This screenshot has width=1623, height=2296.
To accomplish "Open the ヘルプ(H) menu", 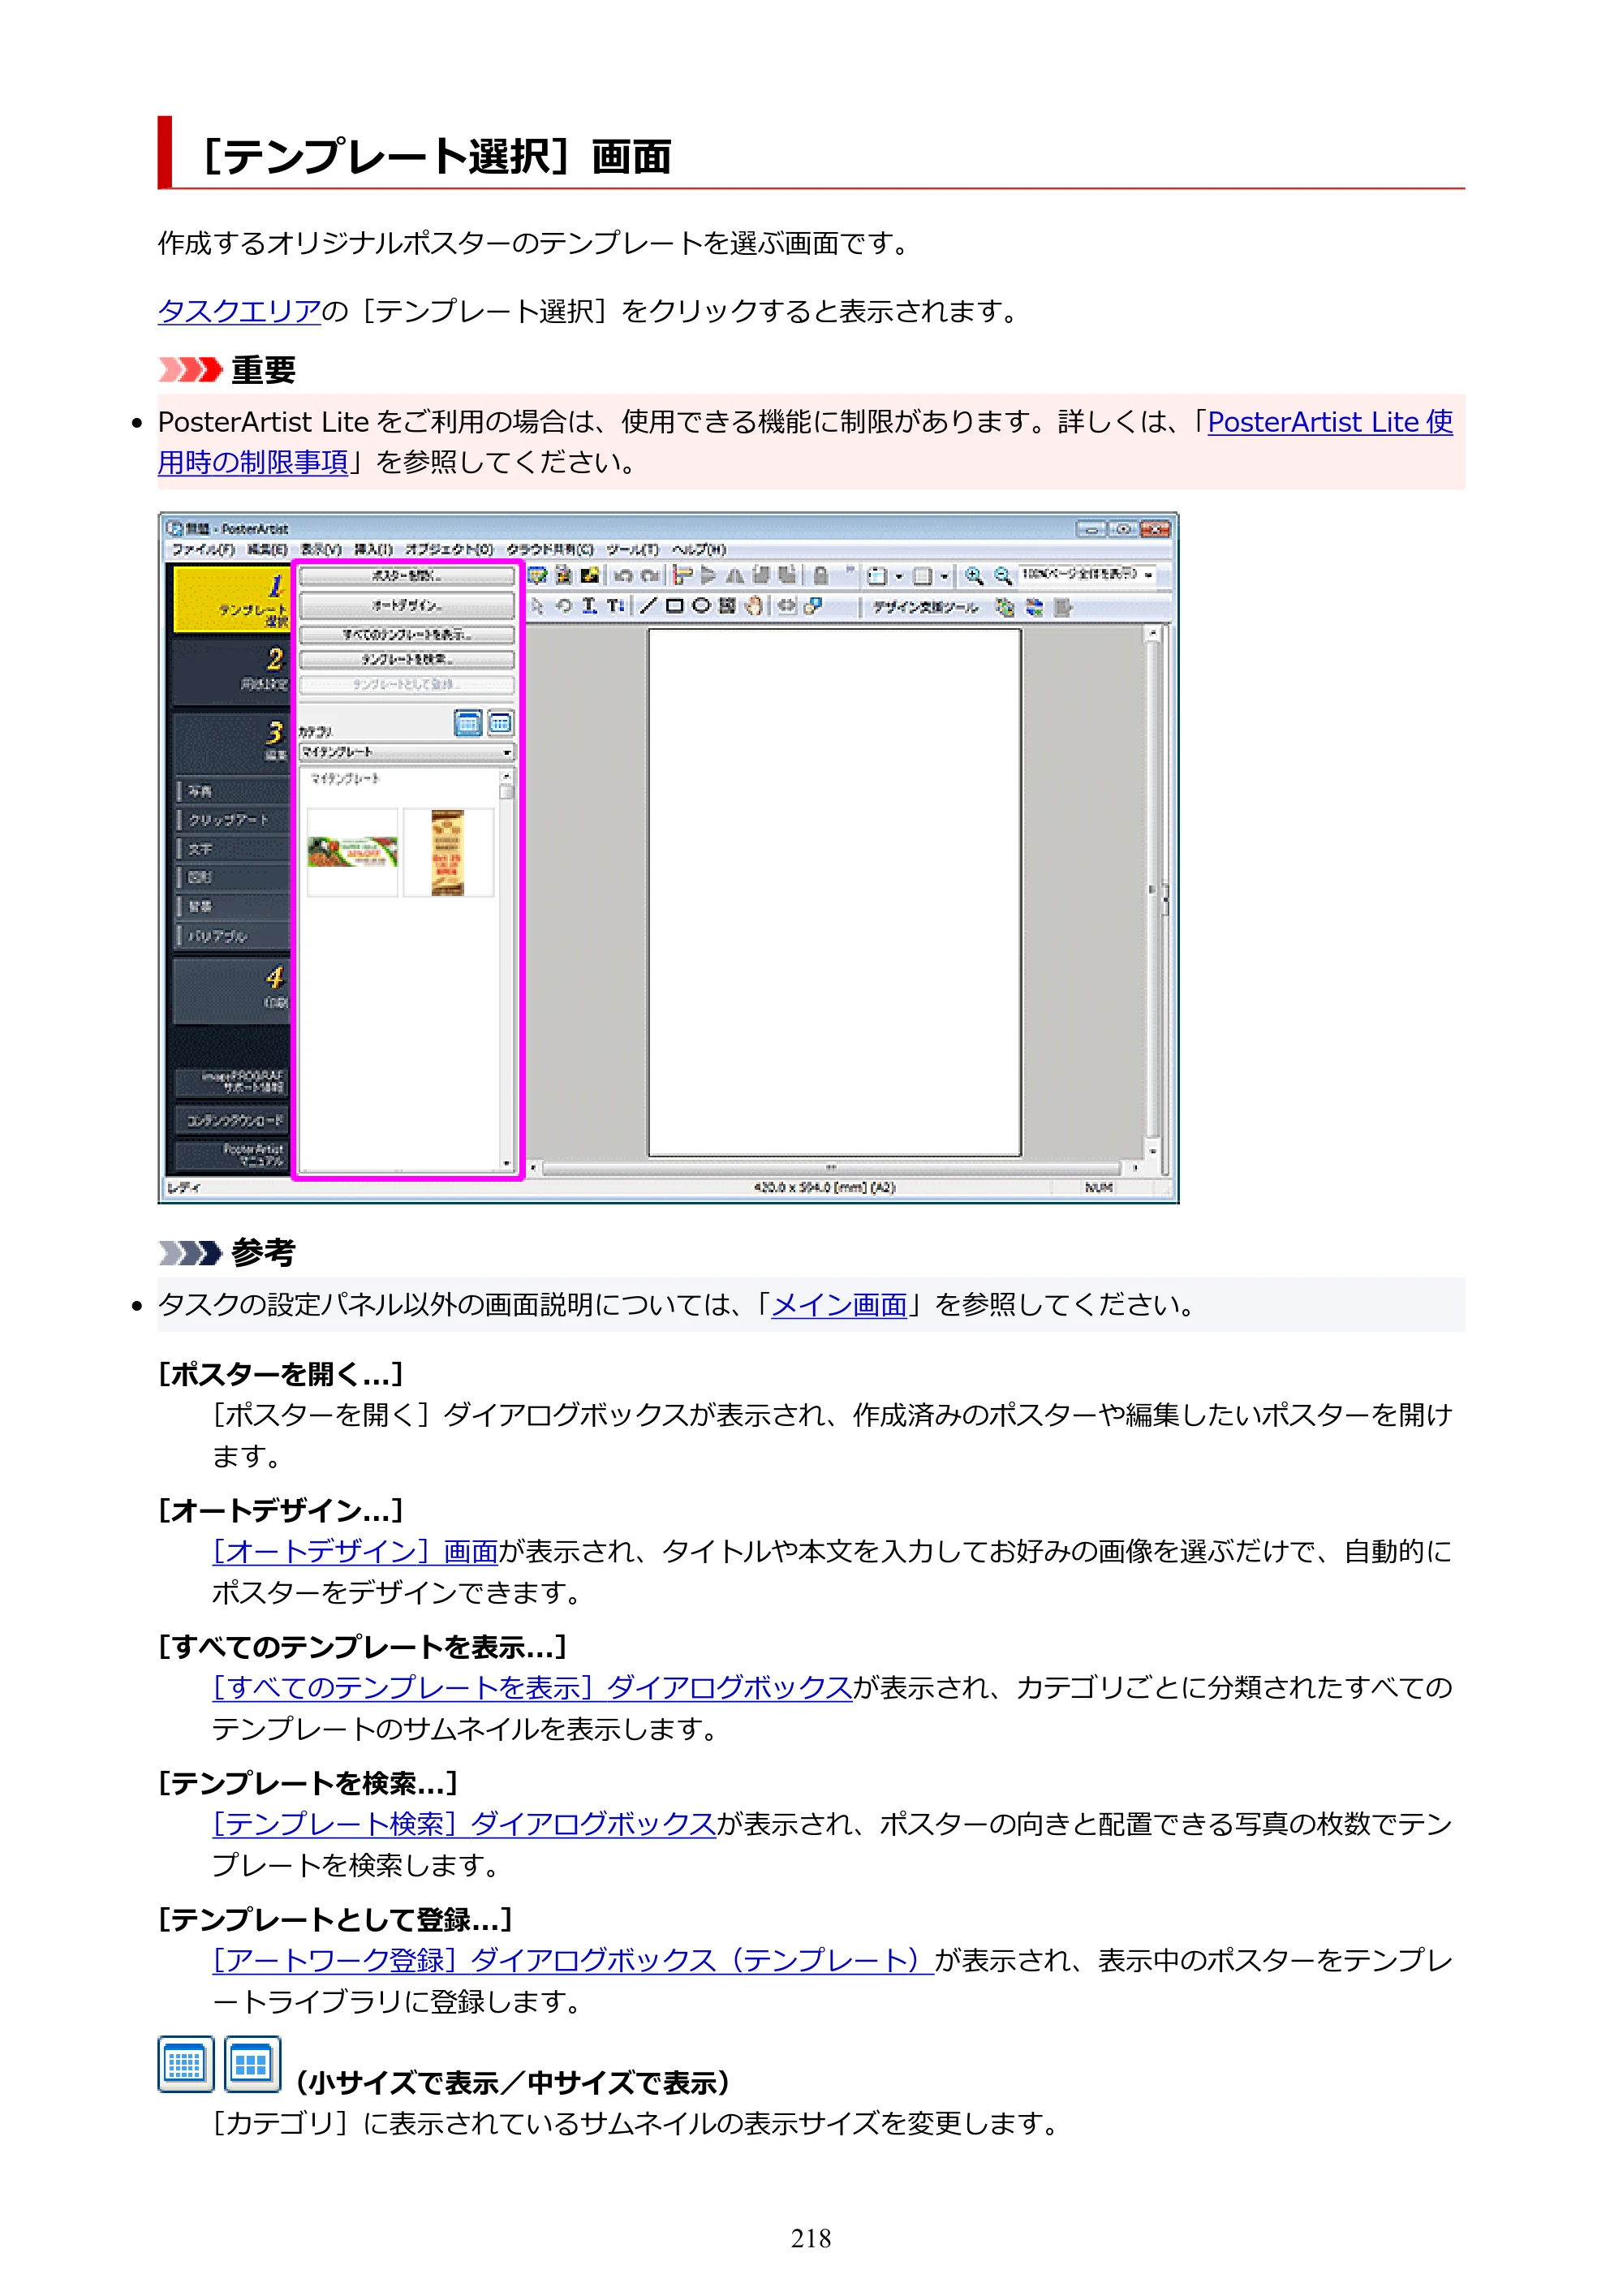I will 698,549.
